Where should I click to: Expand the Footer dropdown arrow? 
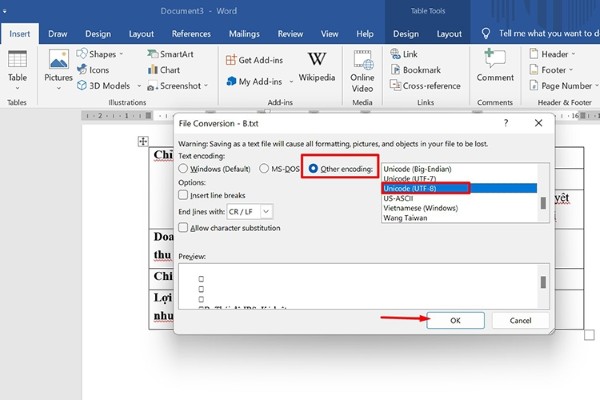[571, 70]
